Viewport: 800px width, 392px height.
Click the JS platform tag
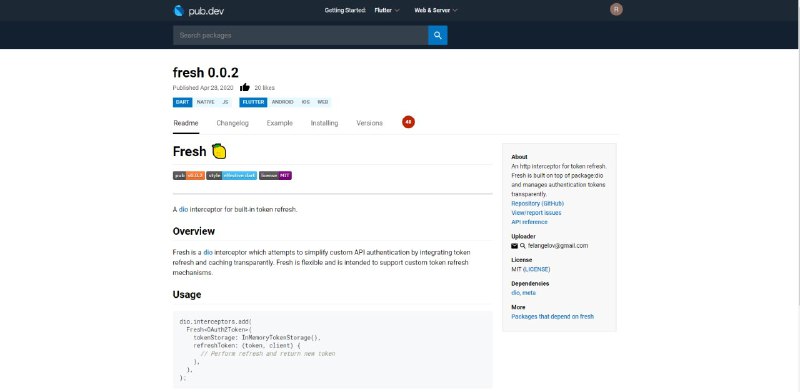225,102
